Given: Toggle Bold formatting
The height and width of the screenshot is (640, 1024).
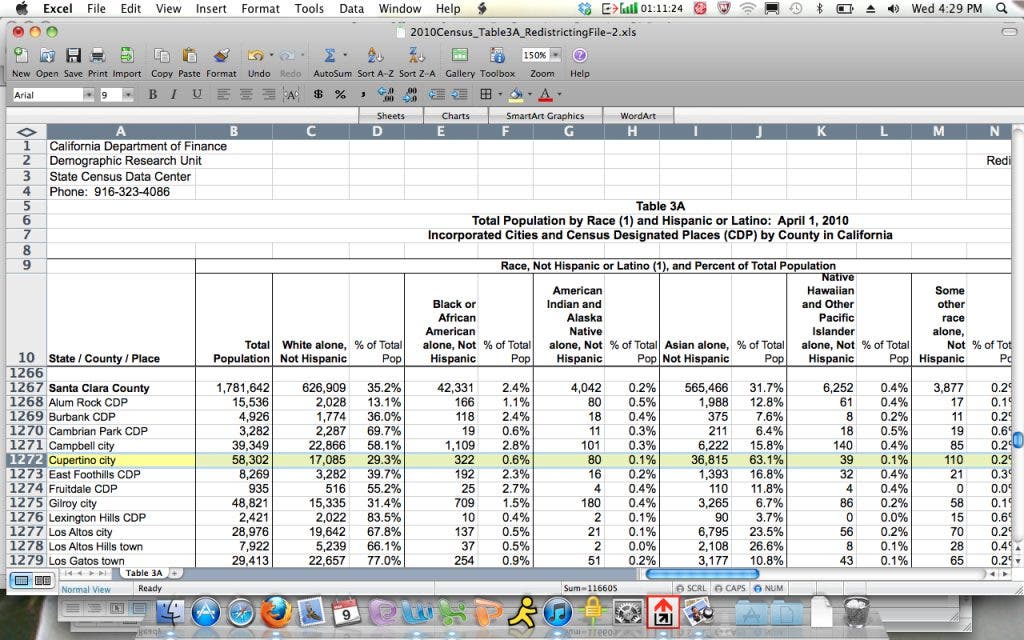Looking at the screenshot, I should click(x=152, y=95).
